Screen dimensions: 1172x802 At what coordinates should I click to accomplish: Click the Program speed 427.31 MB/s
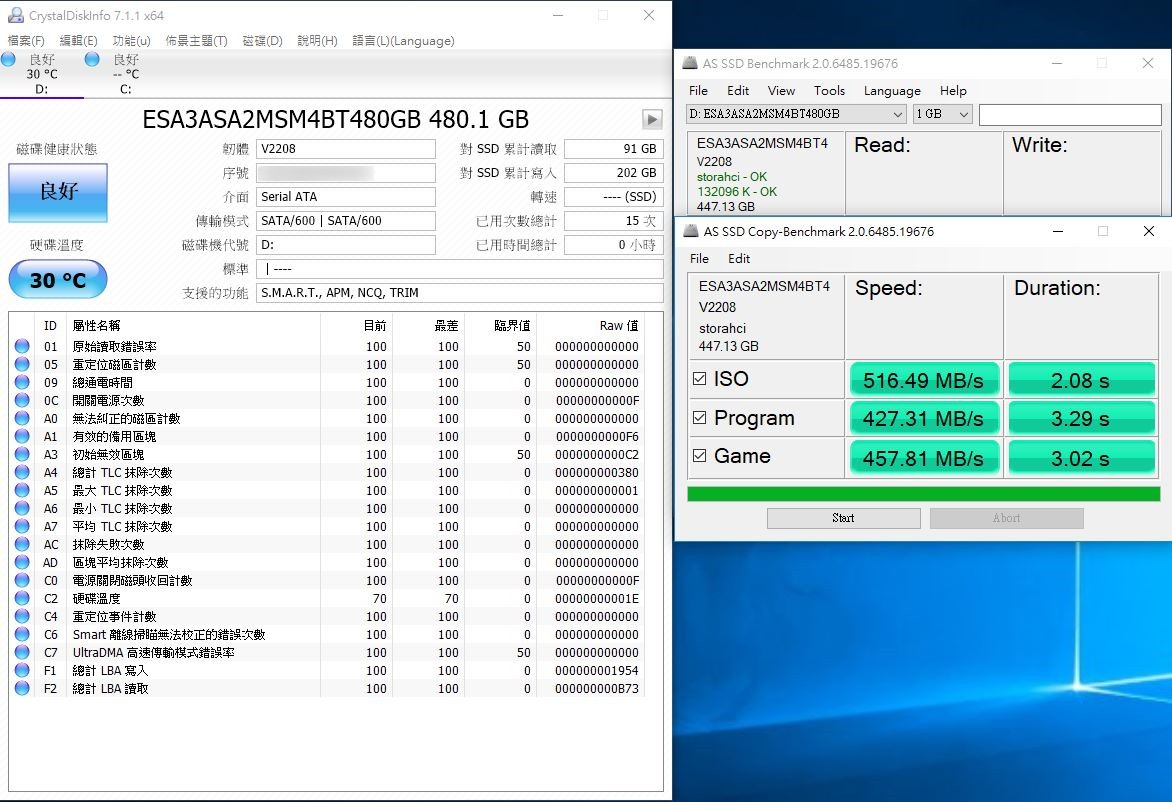923,419
